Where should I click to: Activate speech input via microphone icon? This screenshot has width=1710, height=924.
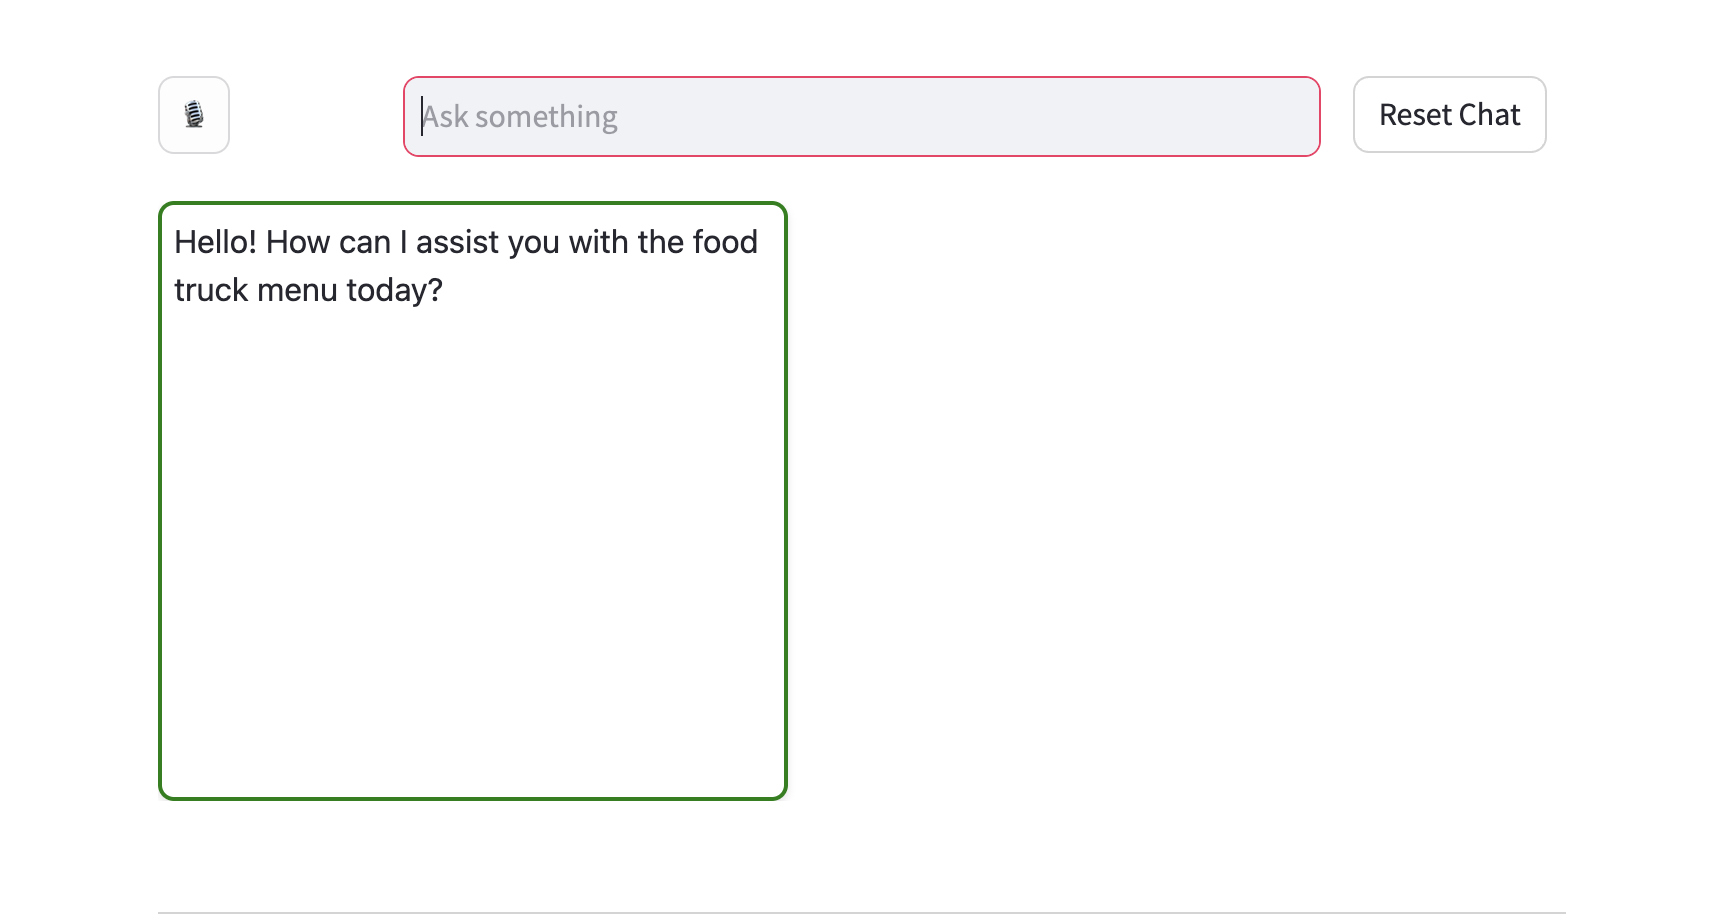coord(194,115)
